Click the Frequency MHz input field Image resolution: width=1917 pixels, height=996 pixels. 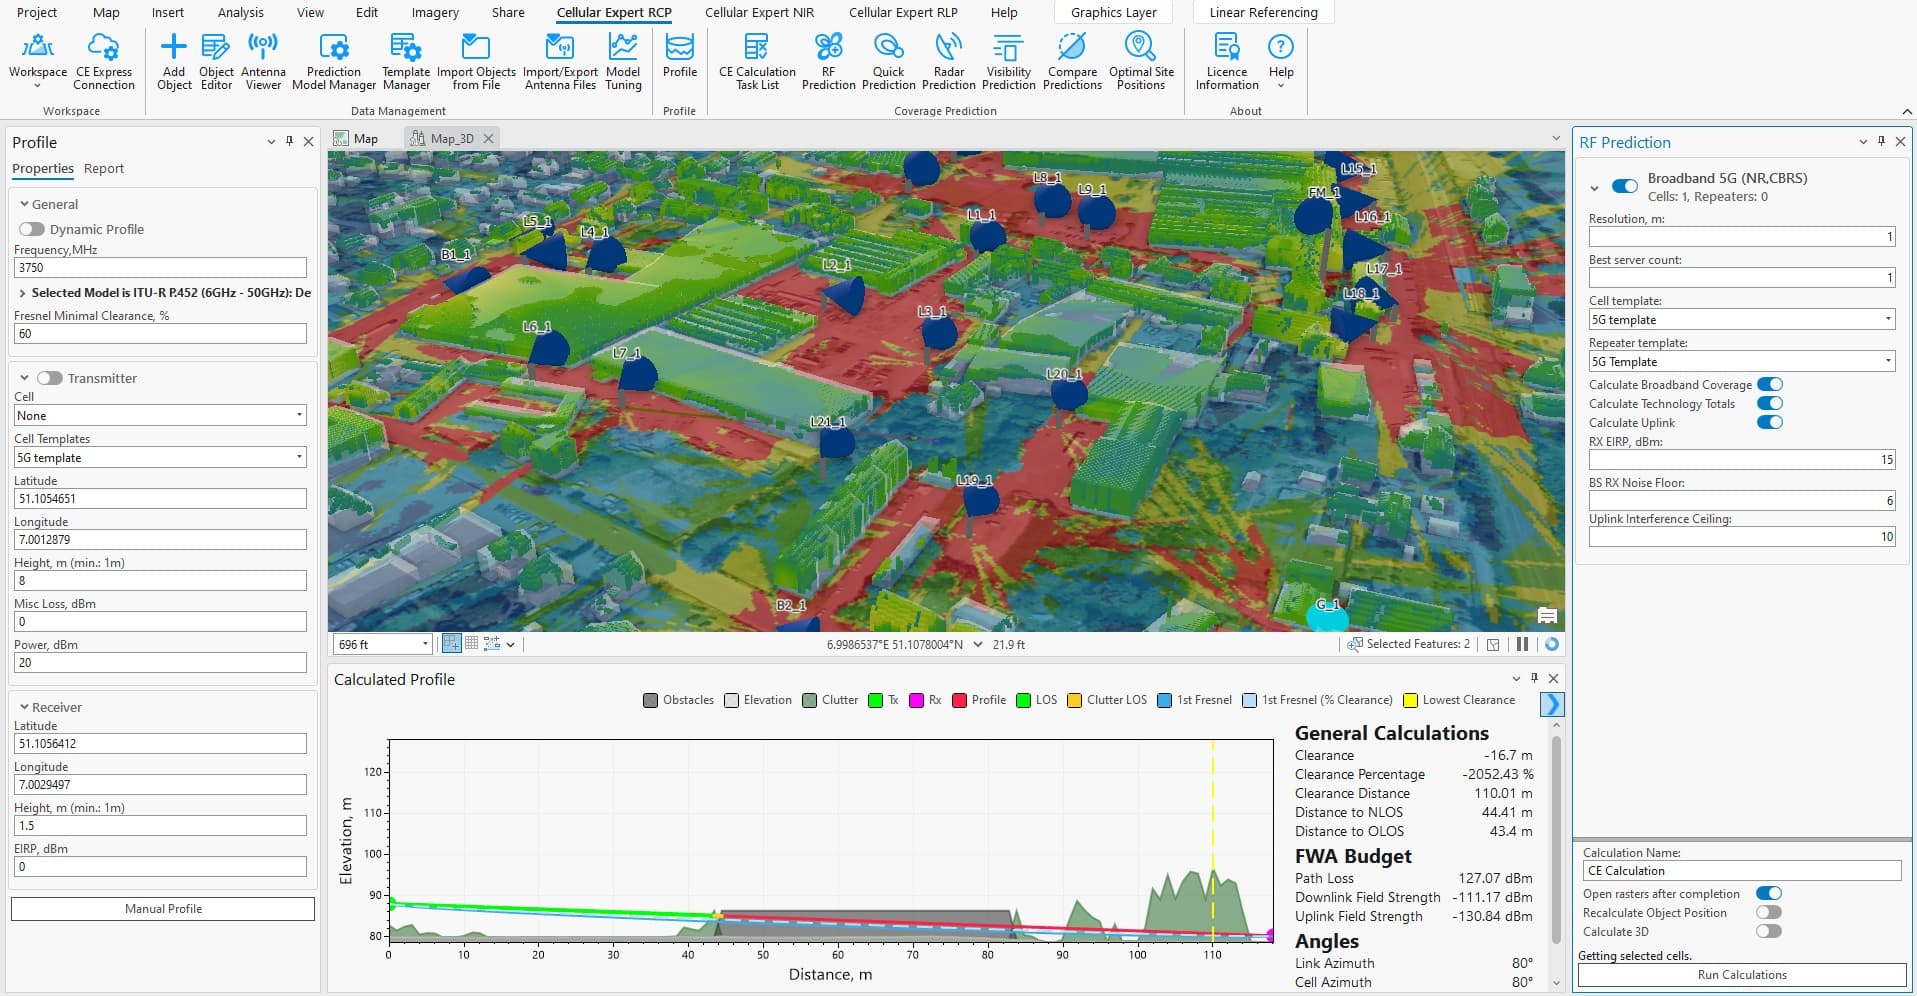click(x=160, y=268)
